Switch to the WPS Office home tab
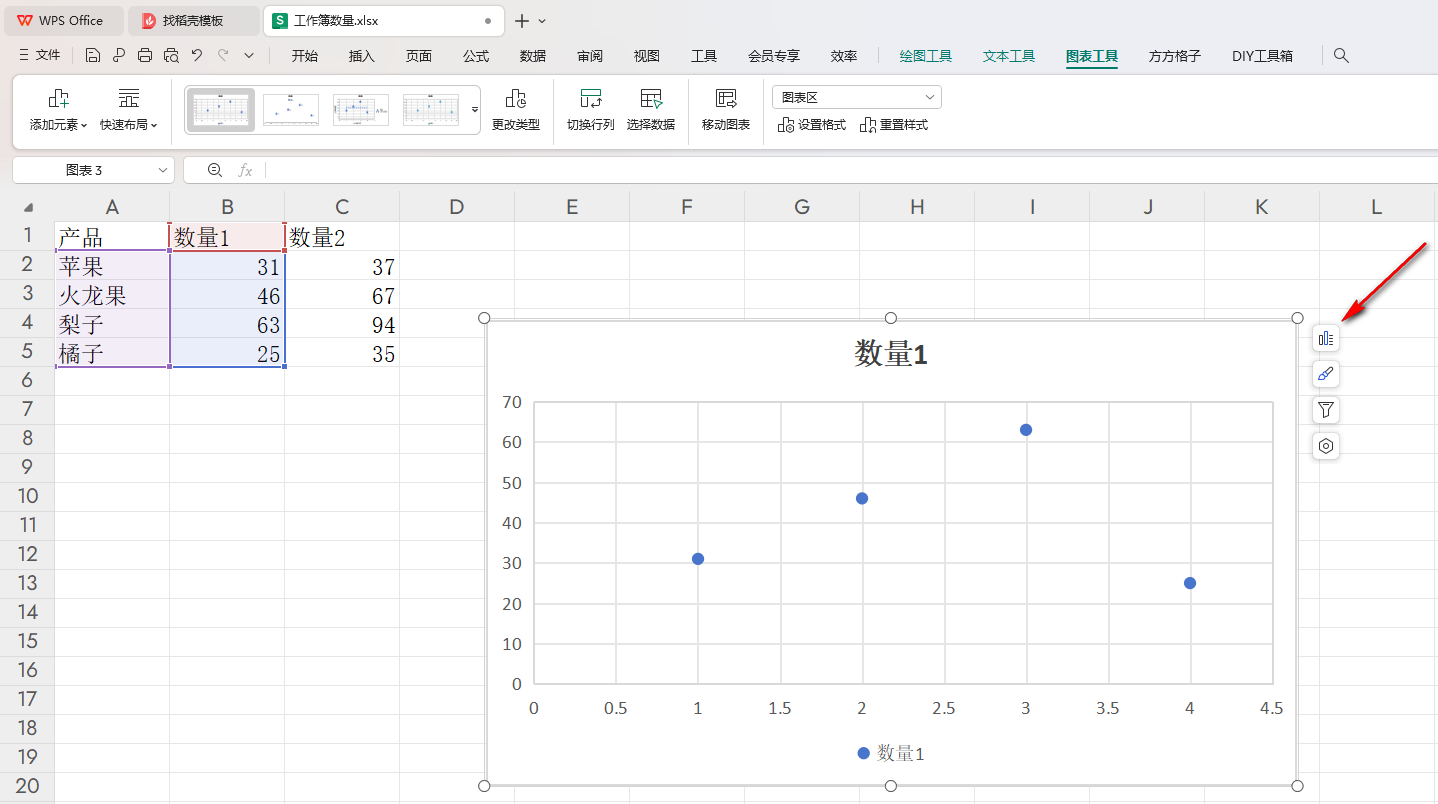 tap(63, 20)
